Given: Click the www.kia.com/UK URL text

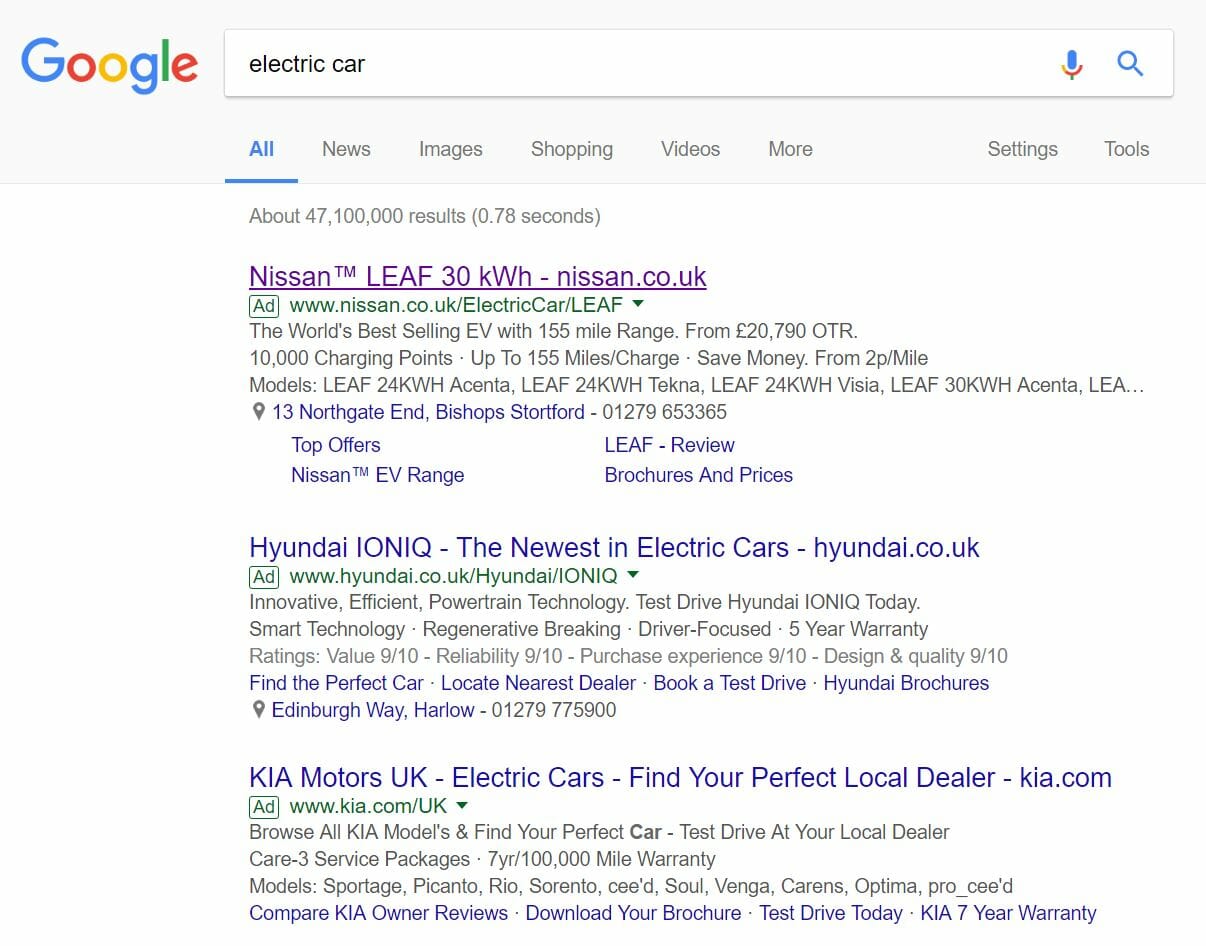Looking at the screenshot, I should coord(368,806).
